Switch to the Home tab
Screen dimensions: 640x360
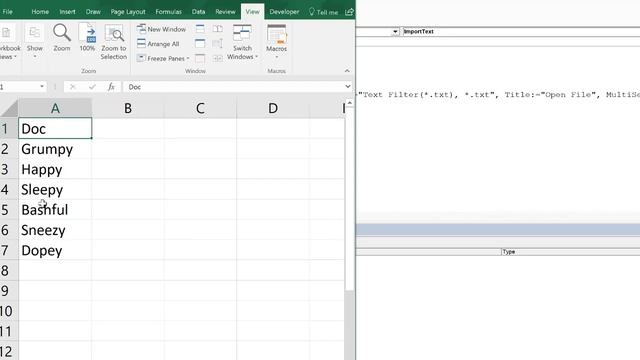[40, 12]
